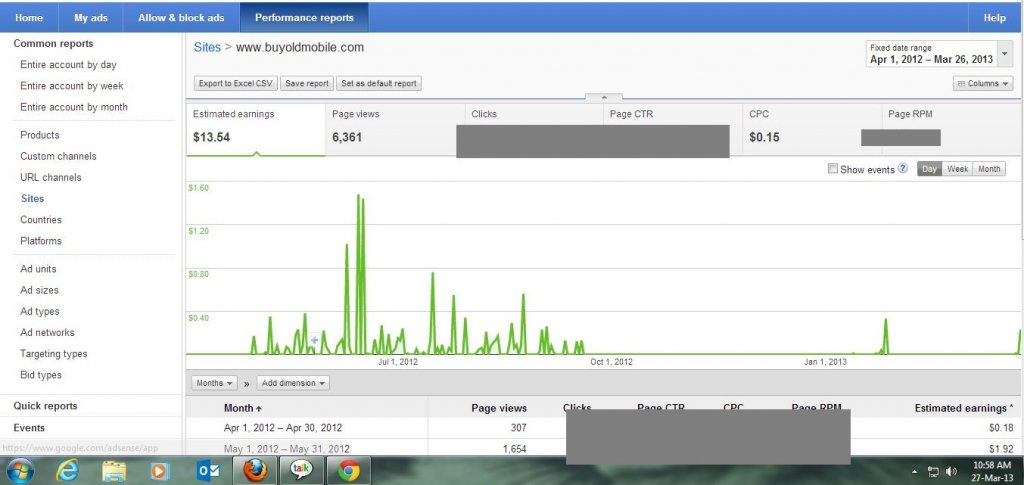The image size is (1024, 485).
Task: Open the Columns dropdown
Action: [x=983, y=84]
